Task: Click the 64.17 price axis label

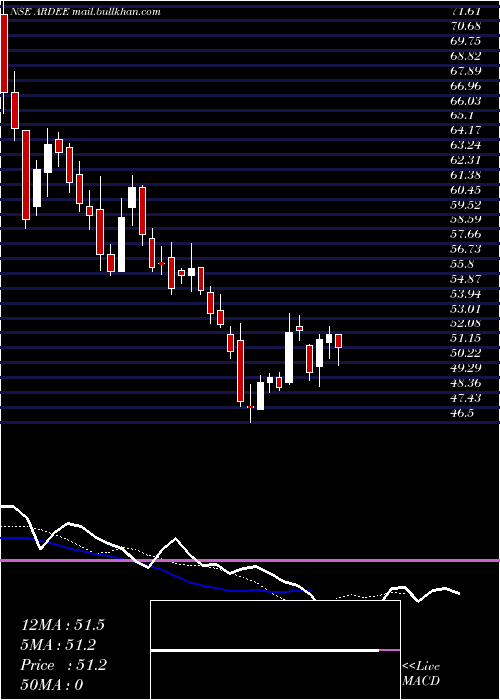Action: coord(466,130)
